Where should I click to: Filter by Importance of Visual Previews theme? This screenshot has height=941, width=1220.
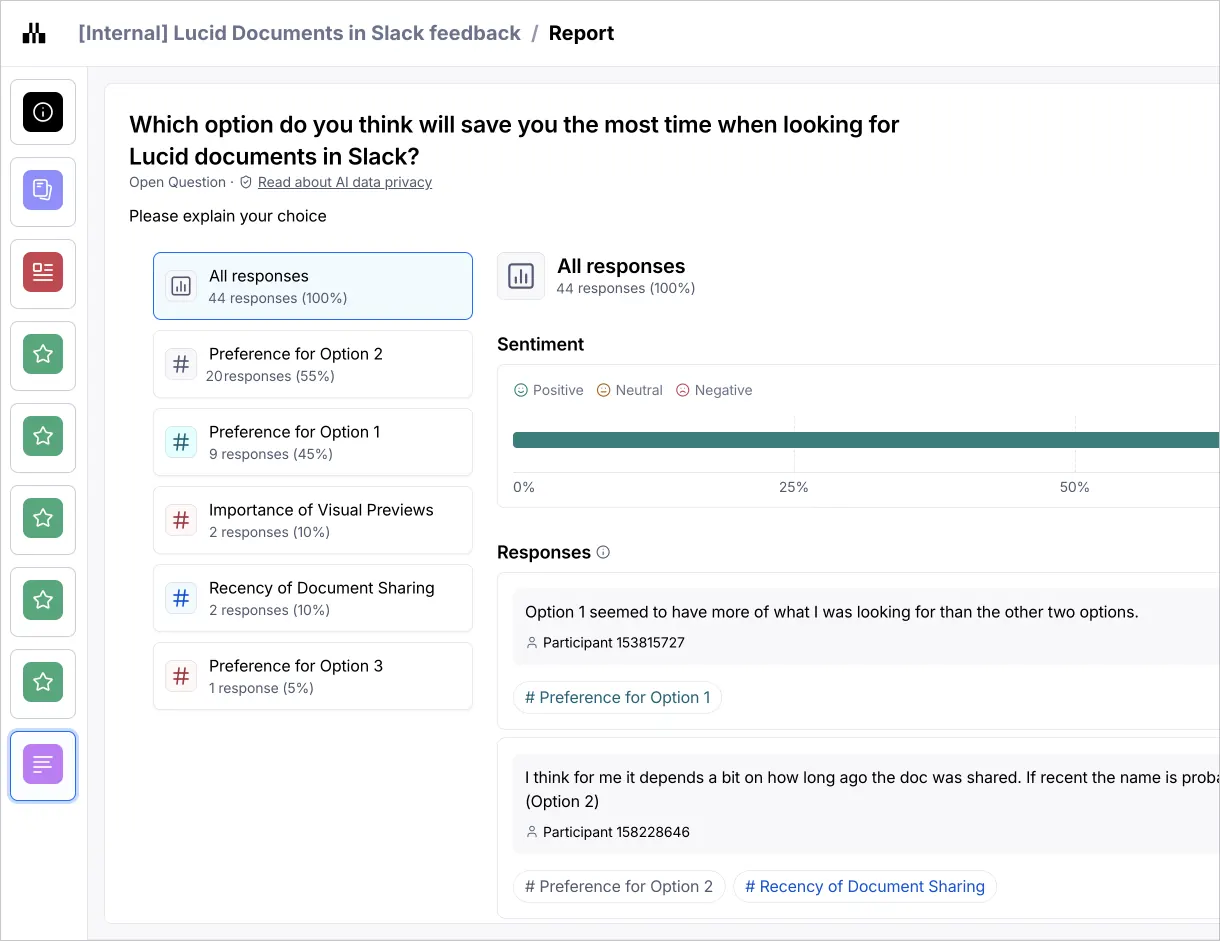tap(313, 520)
